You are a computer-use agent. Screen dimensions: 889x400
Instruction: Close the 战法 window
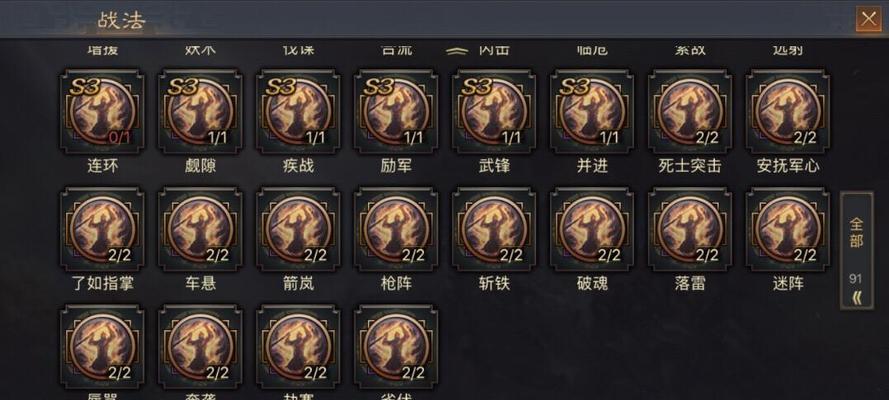(x=869, y=19)
